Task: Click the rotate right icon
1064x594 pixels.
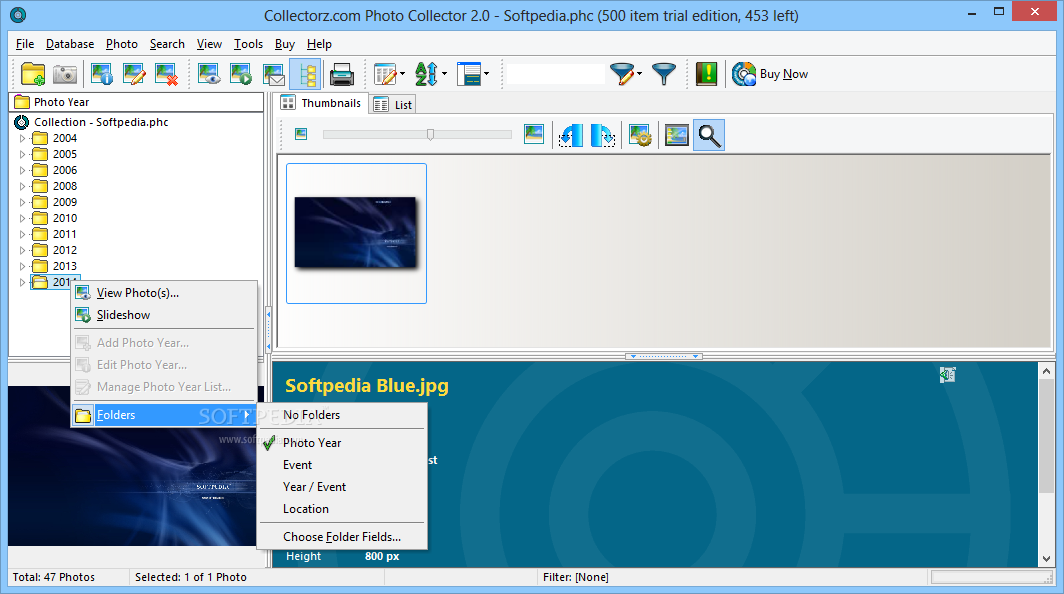Action: [603, 135]
